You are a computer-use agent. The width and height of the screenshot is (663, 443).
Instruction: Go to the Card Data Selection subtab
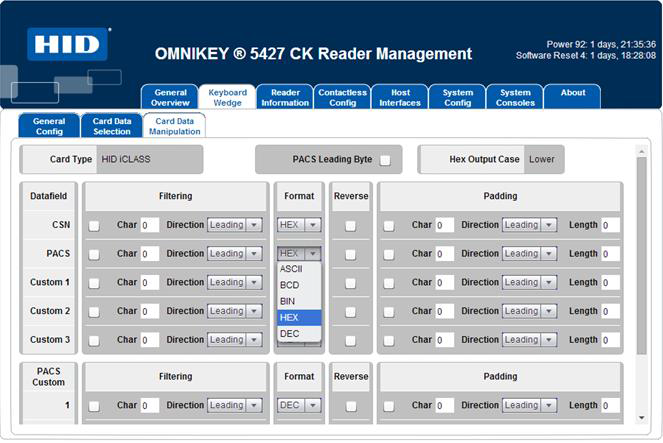(111, 125)
